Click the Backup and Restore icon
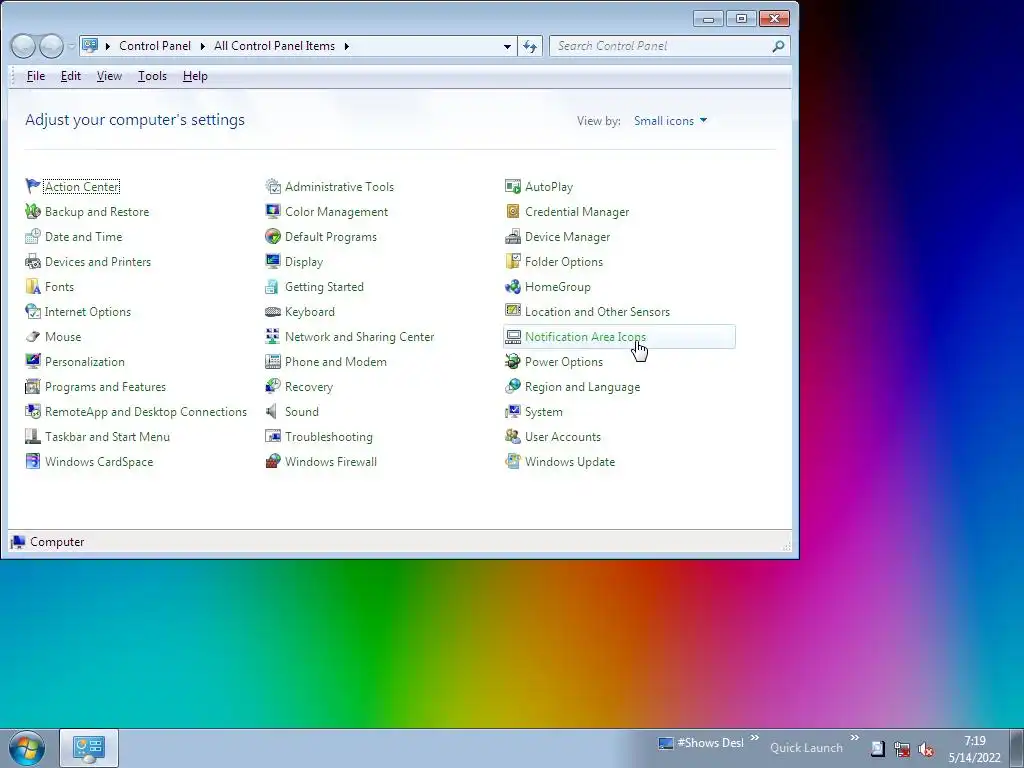Viewport: 1024px width, 768px height. click(33, 212)
